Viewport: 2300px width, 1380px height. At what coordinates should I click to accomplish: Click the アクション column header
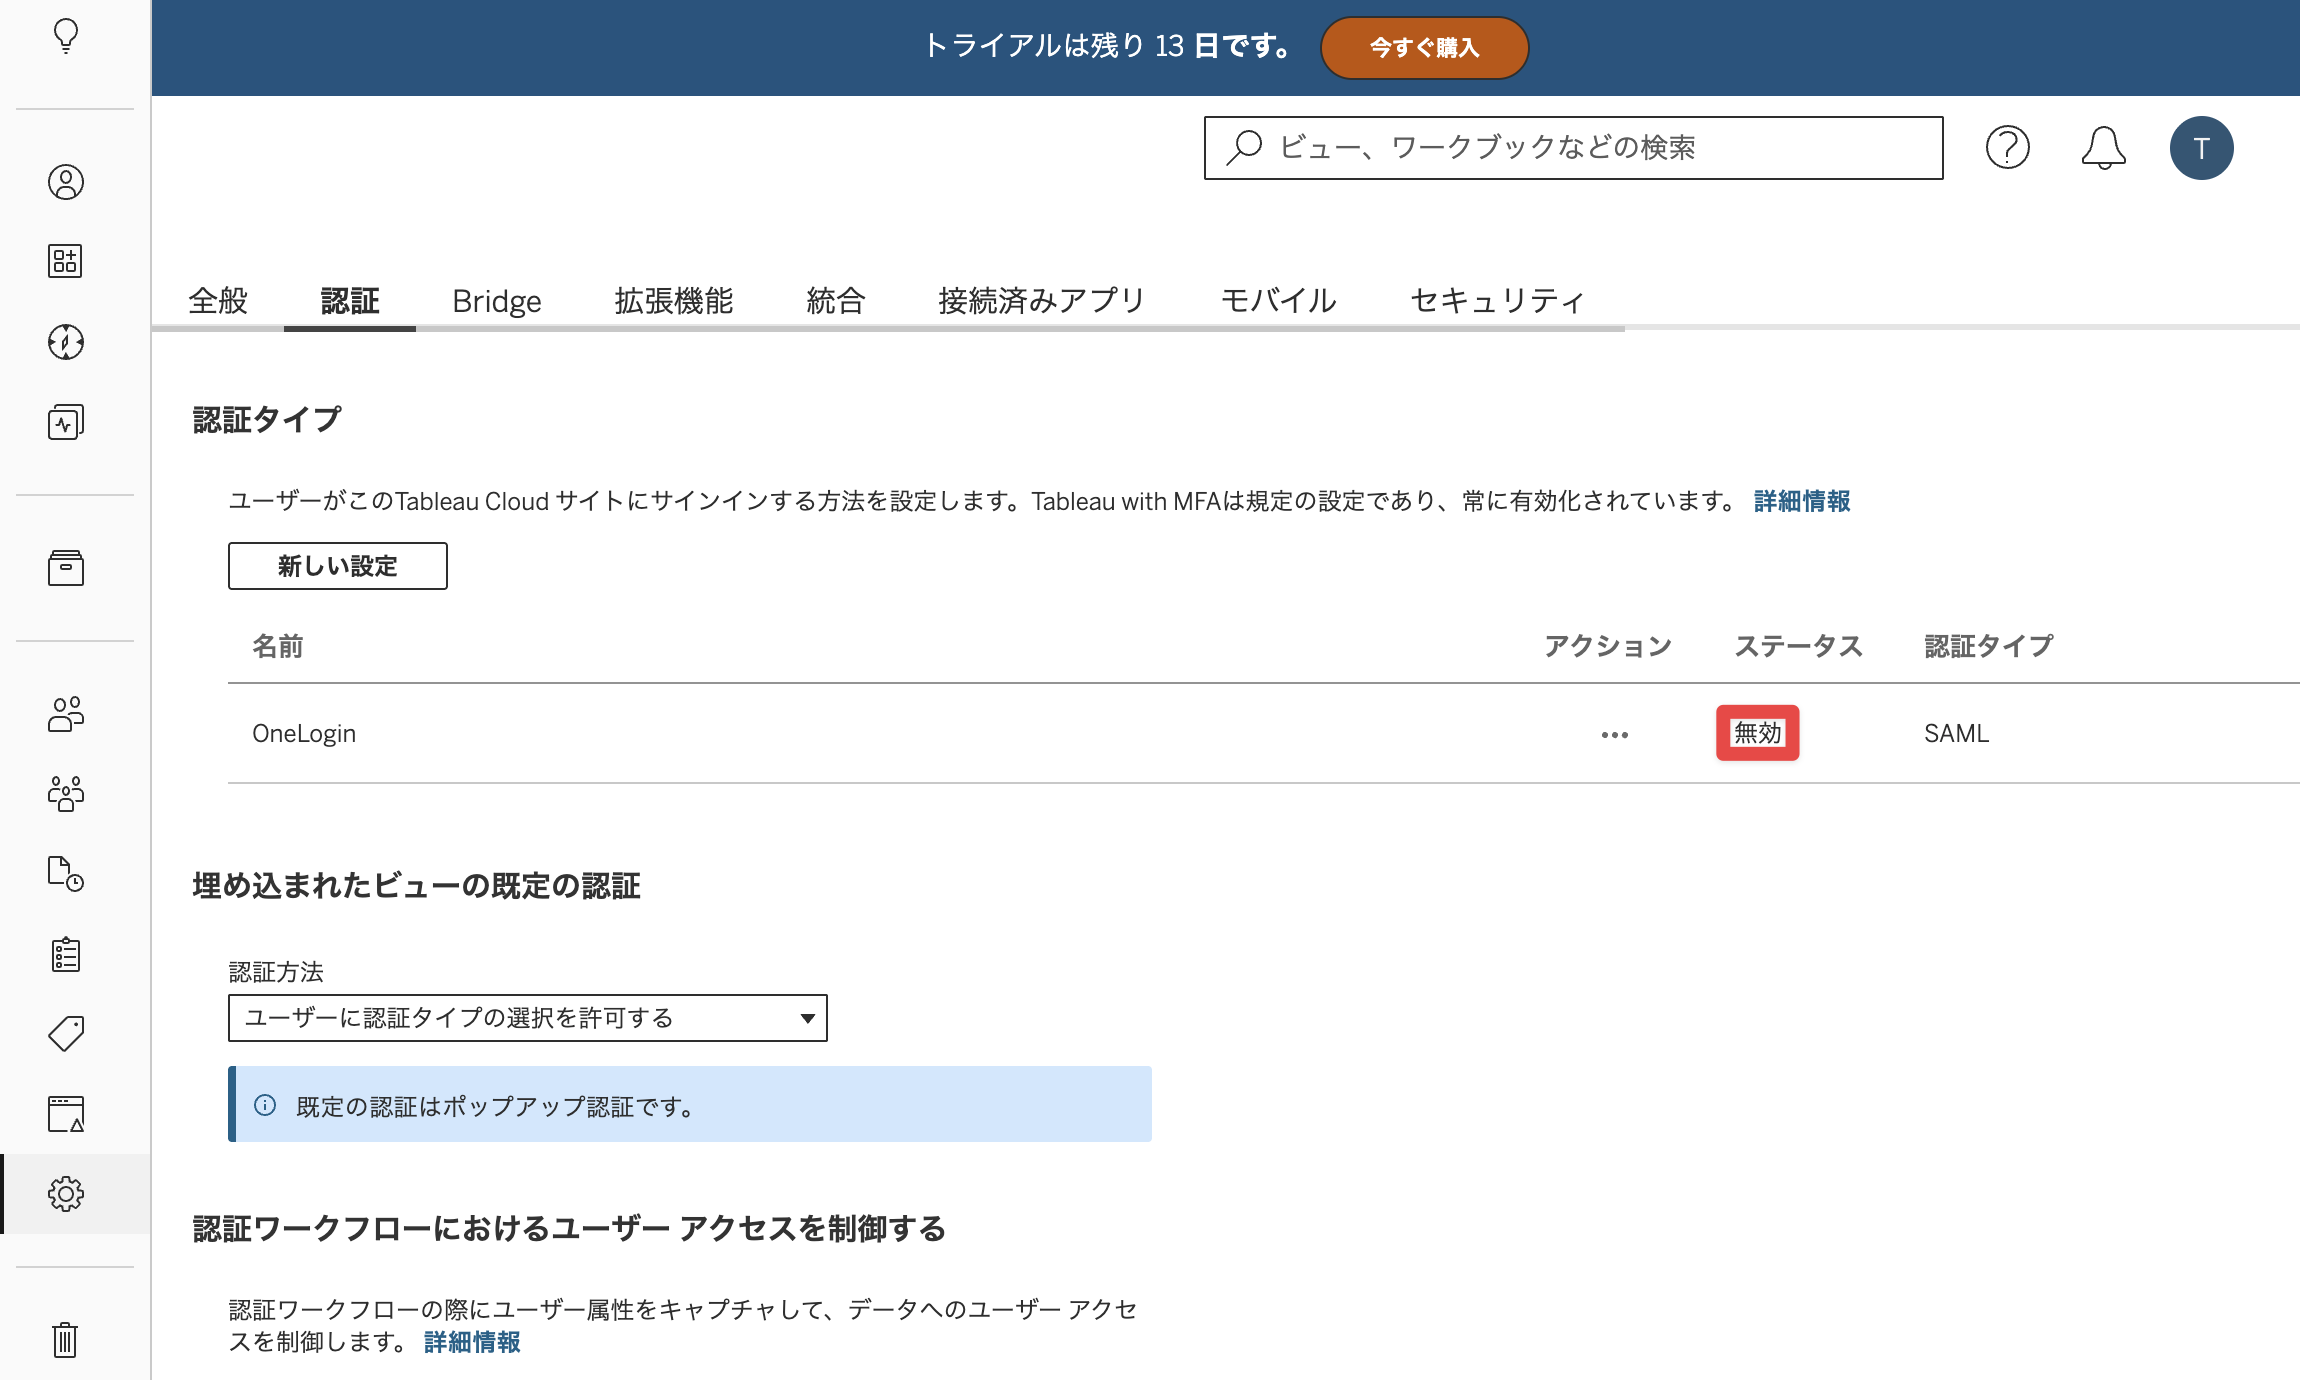point(1608,646)
